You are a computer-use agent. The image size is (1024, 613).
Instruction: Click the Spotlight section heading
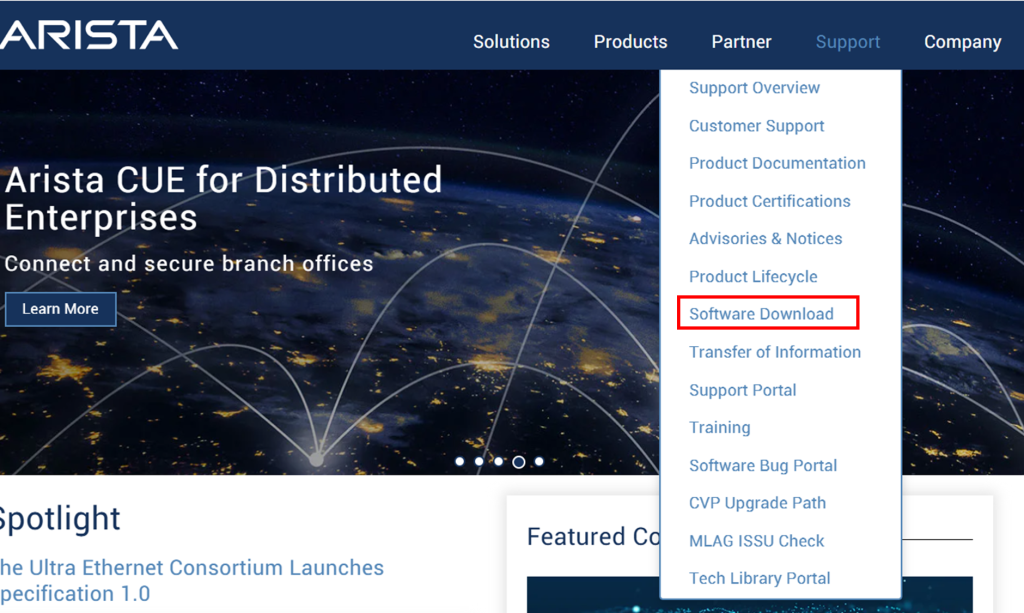coord(60,520)
